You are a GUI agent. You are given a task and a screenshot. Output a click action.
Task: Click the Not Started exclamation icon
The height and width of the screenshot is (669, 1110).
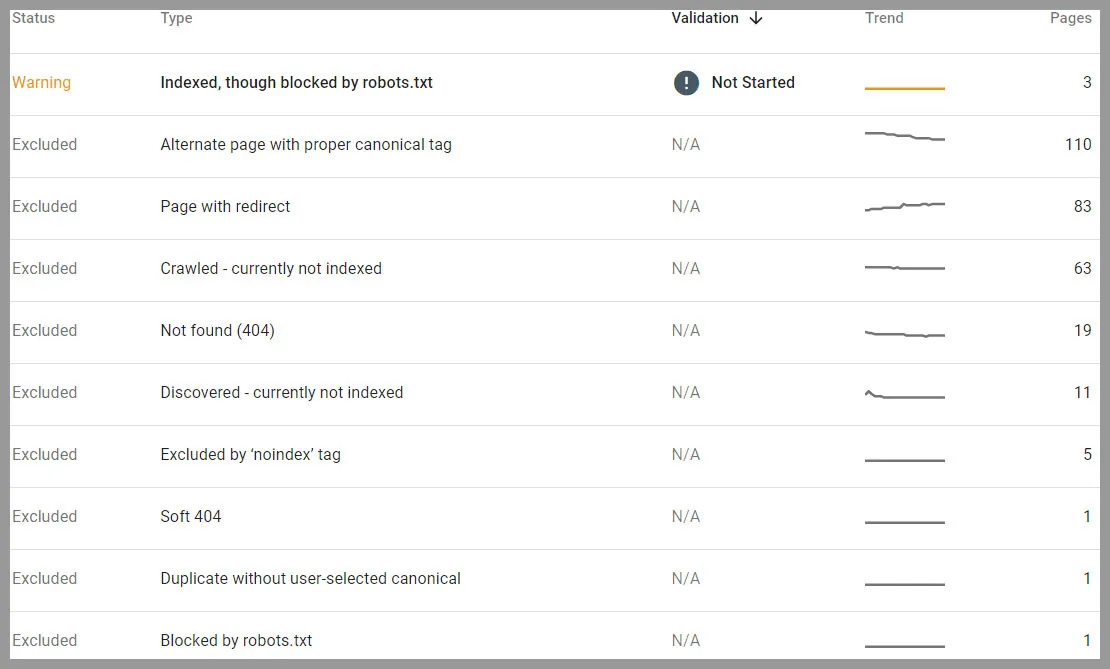coord(686,83)
